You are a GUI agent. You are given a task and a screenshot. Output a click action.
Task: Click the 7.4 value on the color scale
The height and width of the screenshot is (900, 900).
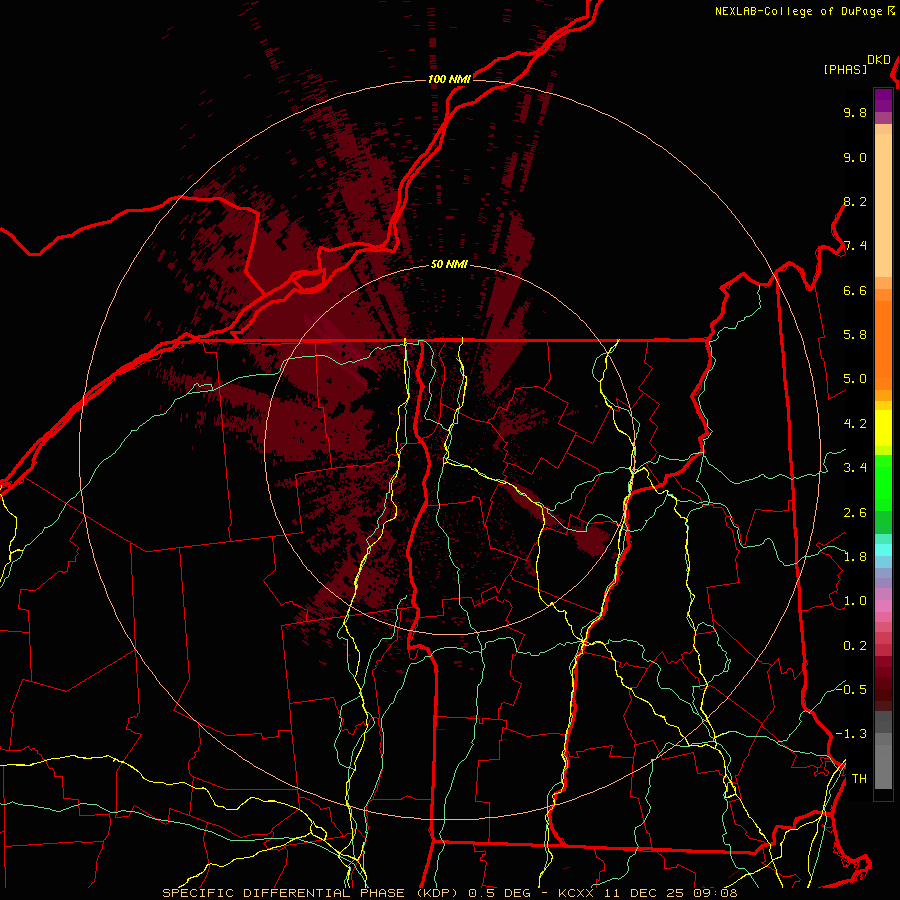coord(855,246)
